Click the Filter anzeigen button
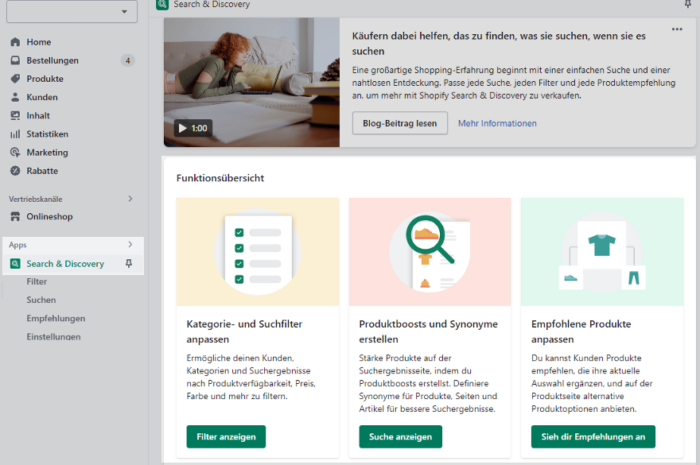Viewport: 700px width, 465px height. point(226,436)
